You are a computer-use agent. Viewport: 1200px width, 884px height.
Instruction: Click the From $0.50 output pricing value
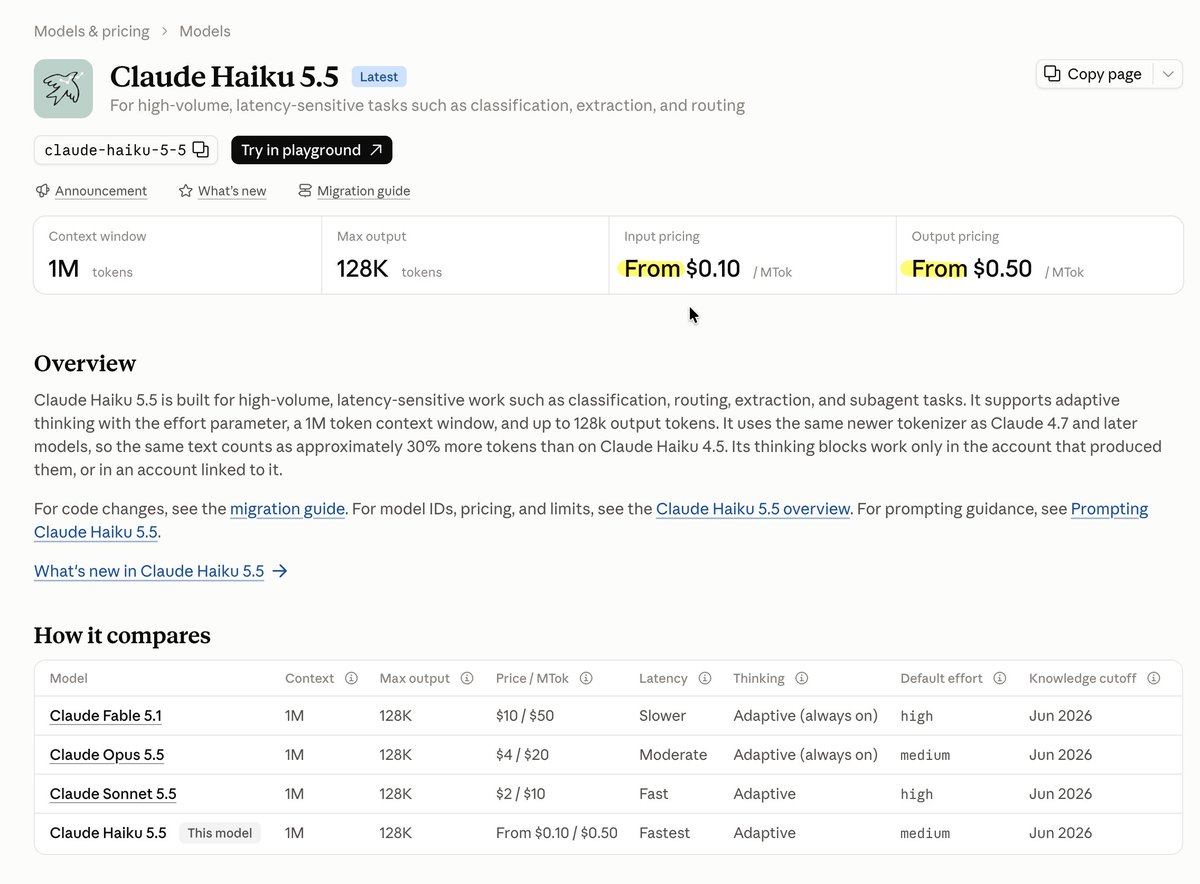(972, 269)
